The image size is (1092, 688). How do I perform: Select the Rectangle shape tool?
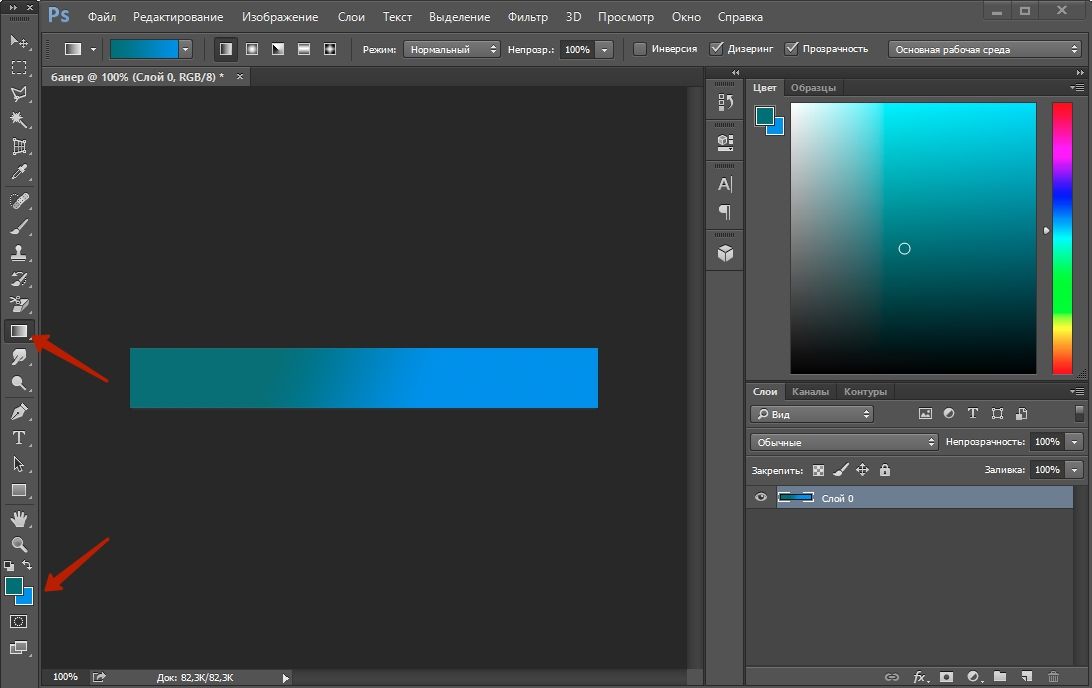(19, 490)
